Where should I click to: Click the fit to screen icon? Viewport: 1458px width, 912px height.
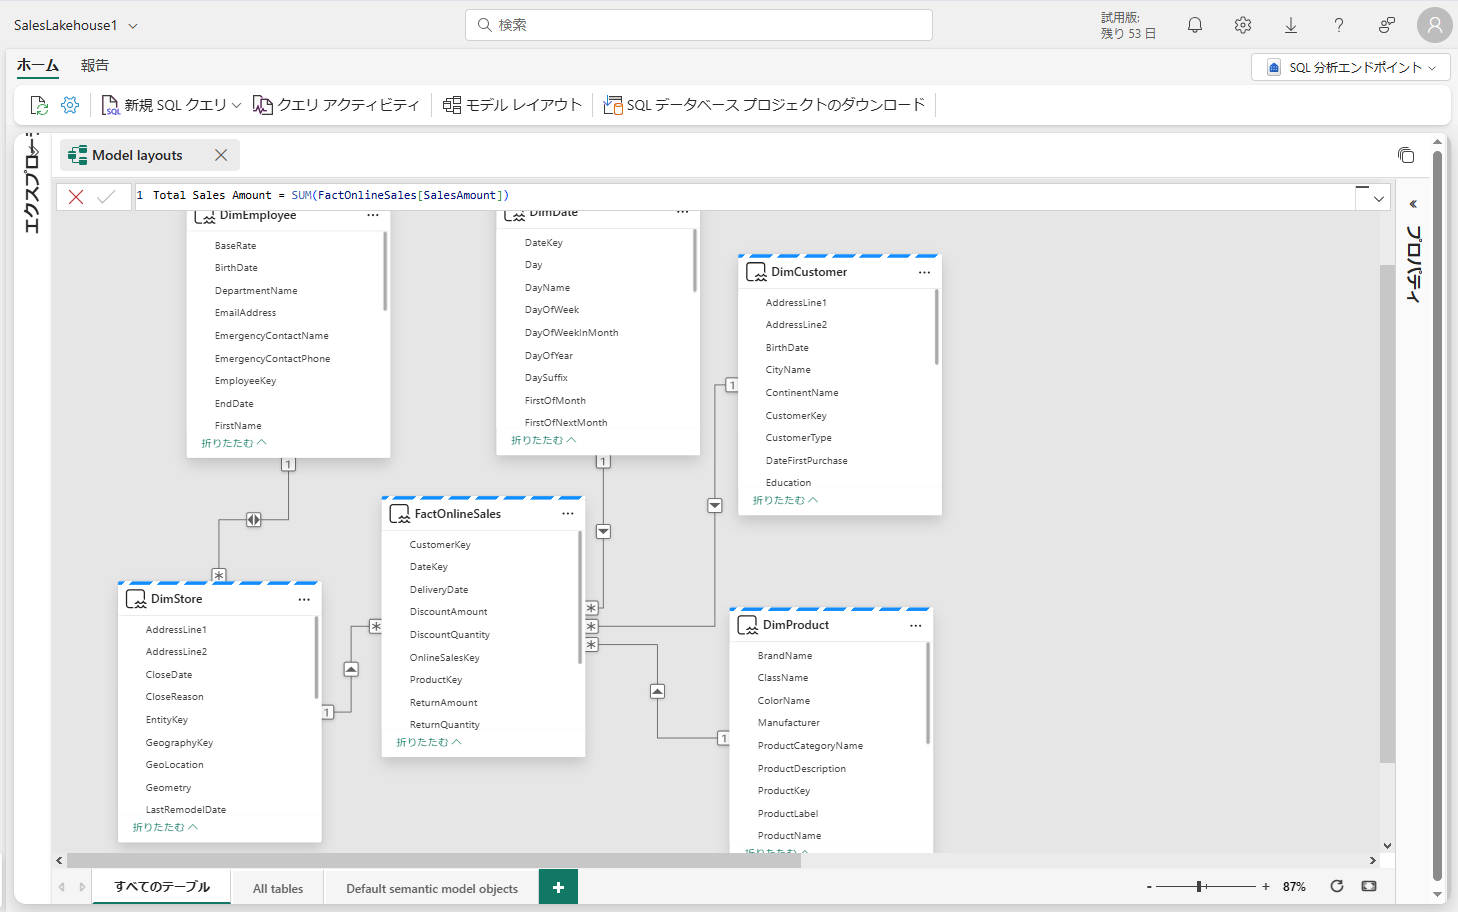pos(1369,886)
